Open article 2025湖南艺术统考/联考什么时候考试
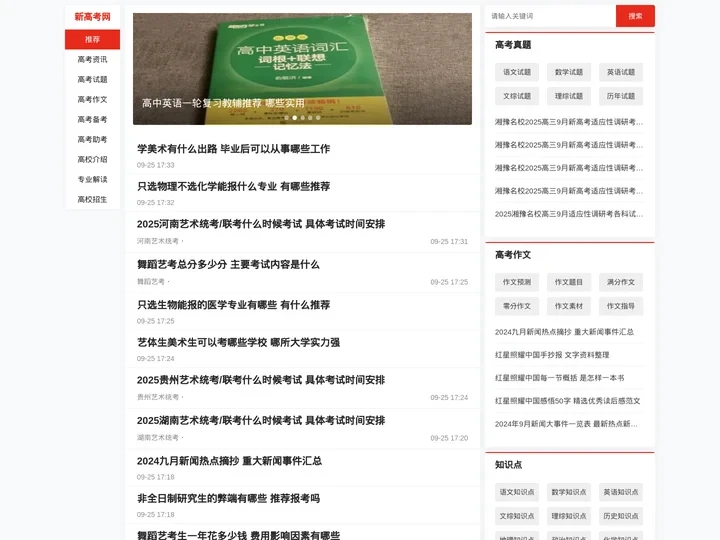The width and height of the screenshot is (720, 540). click(x=261, y=421)
